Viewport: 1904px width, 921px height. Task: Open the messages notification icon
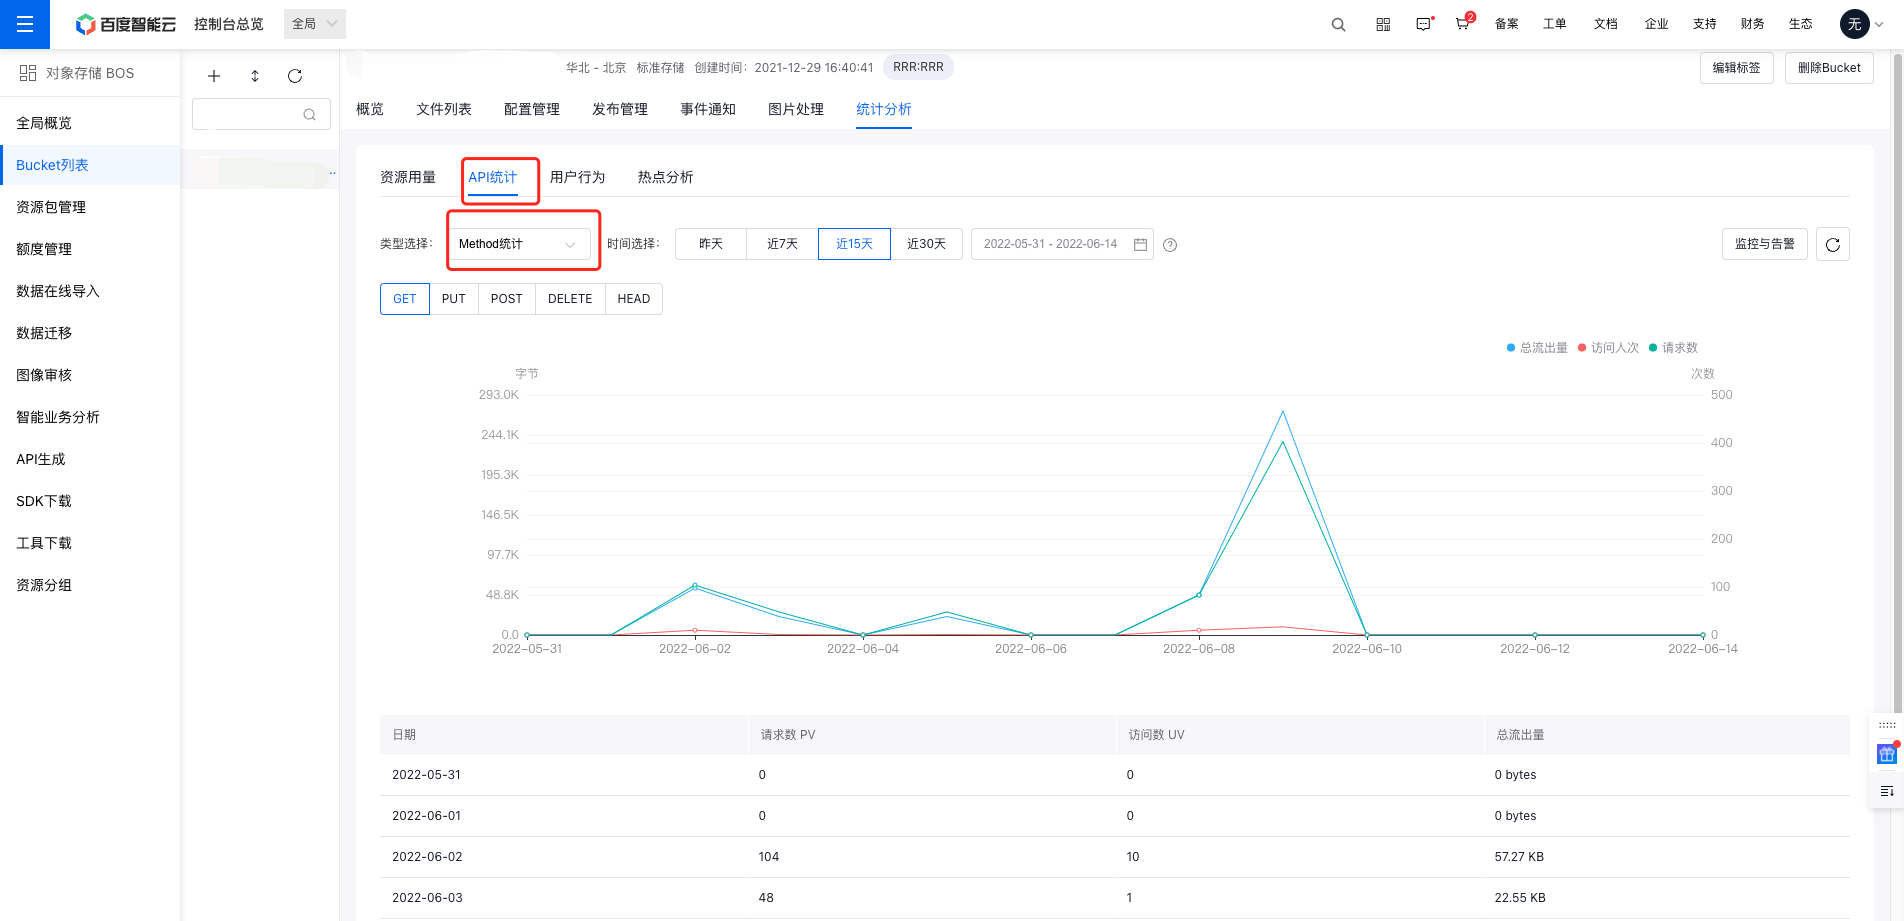[1424, 25]
